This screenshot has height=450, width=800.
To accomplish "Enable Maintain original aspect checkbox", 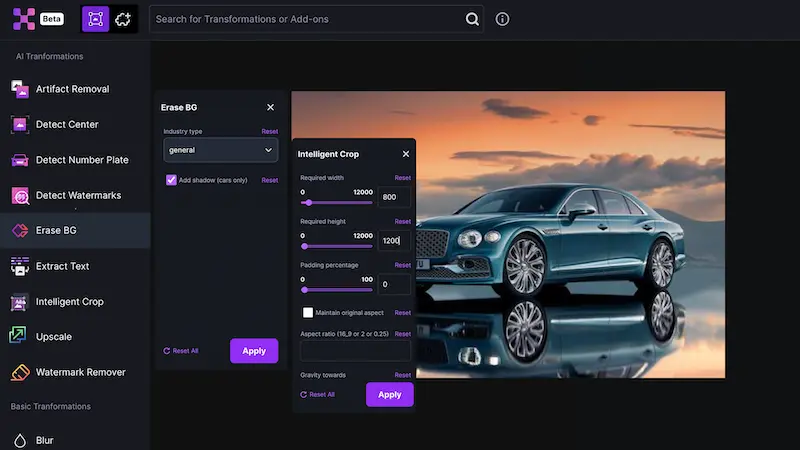I will [308, 312].
